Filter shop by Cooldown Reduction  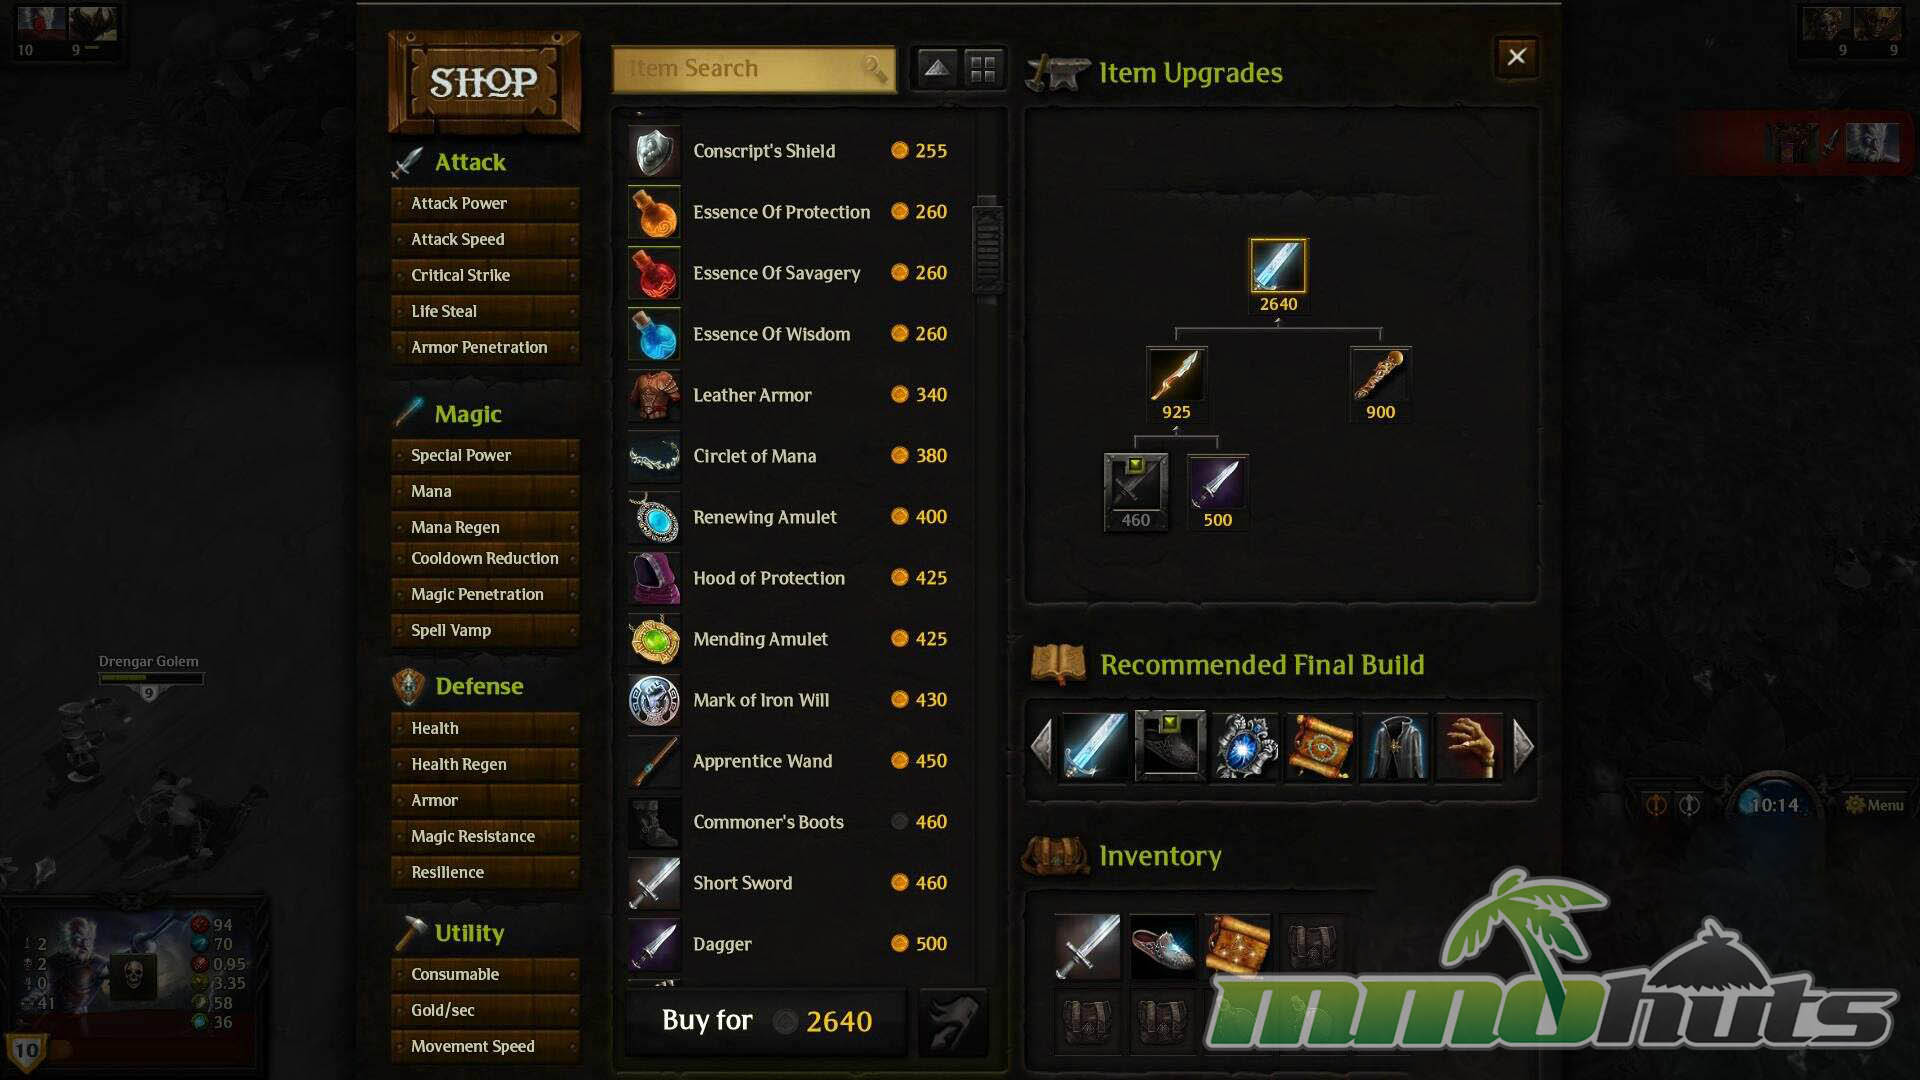point(485,558)
